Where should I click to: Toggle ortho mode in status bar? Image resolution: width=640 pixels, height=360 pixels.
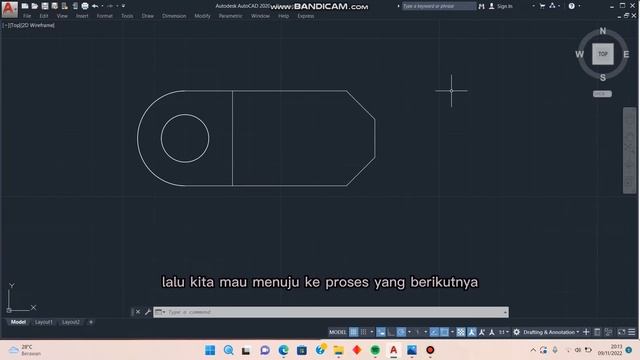coord(391,332)
